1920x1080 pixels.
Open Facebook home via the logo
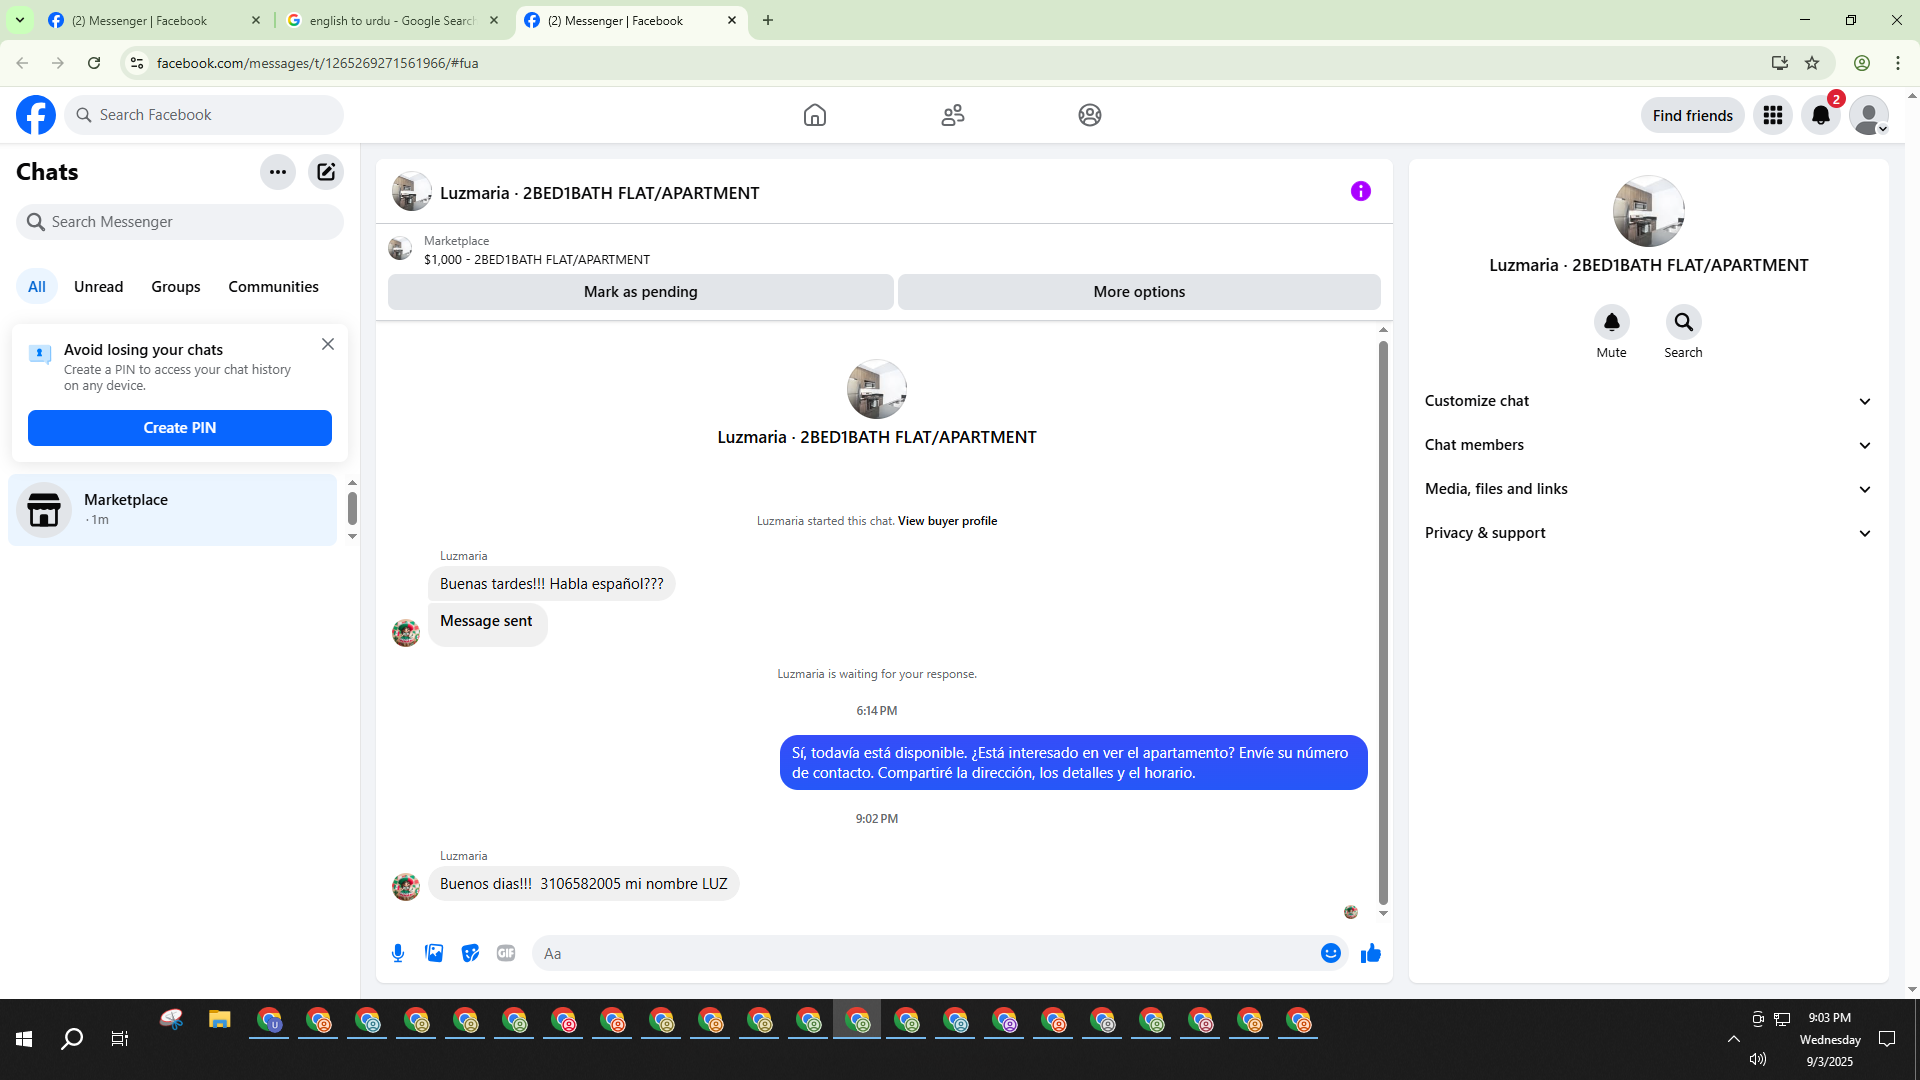pyautogui.click(x=36, y=115)
